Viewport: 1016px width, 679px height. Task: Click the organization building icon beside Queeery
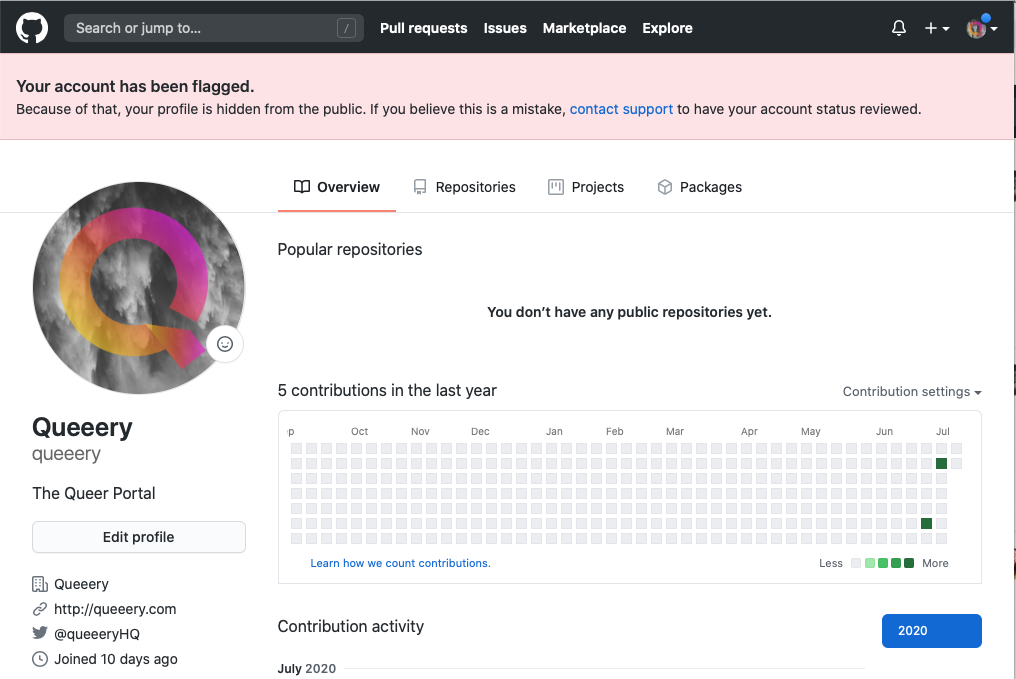pyautogui.click(x=40, y=584)
